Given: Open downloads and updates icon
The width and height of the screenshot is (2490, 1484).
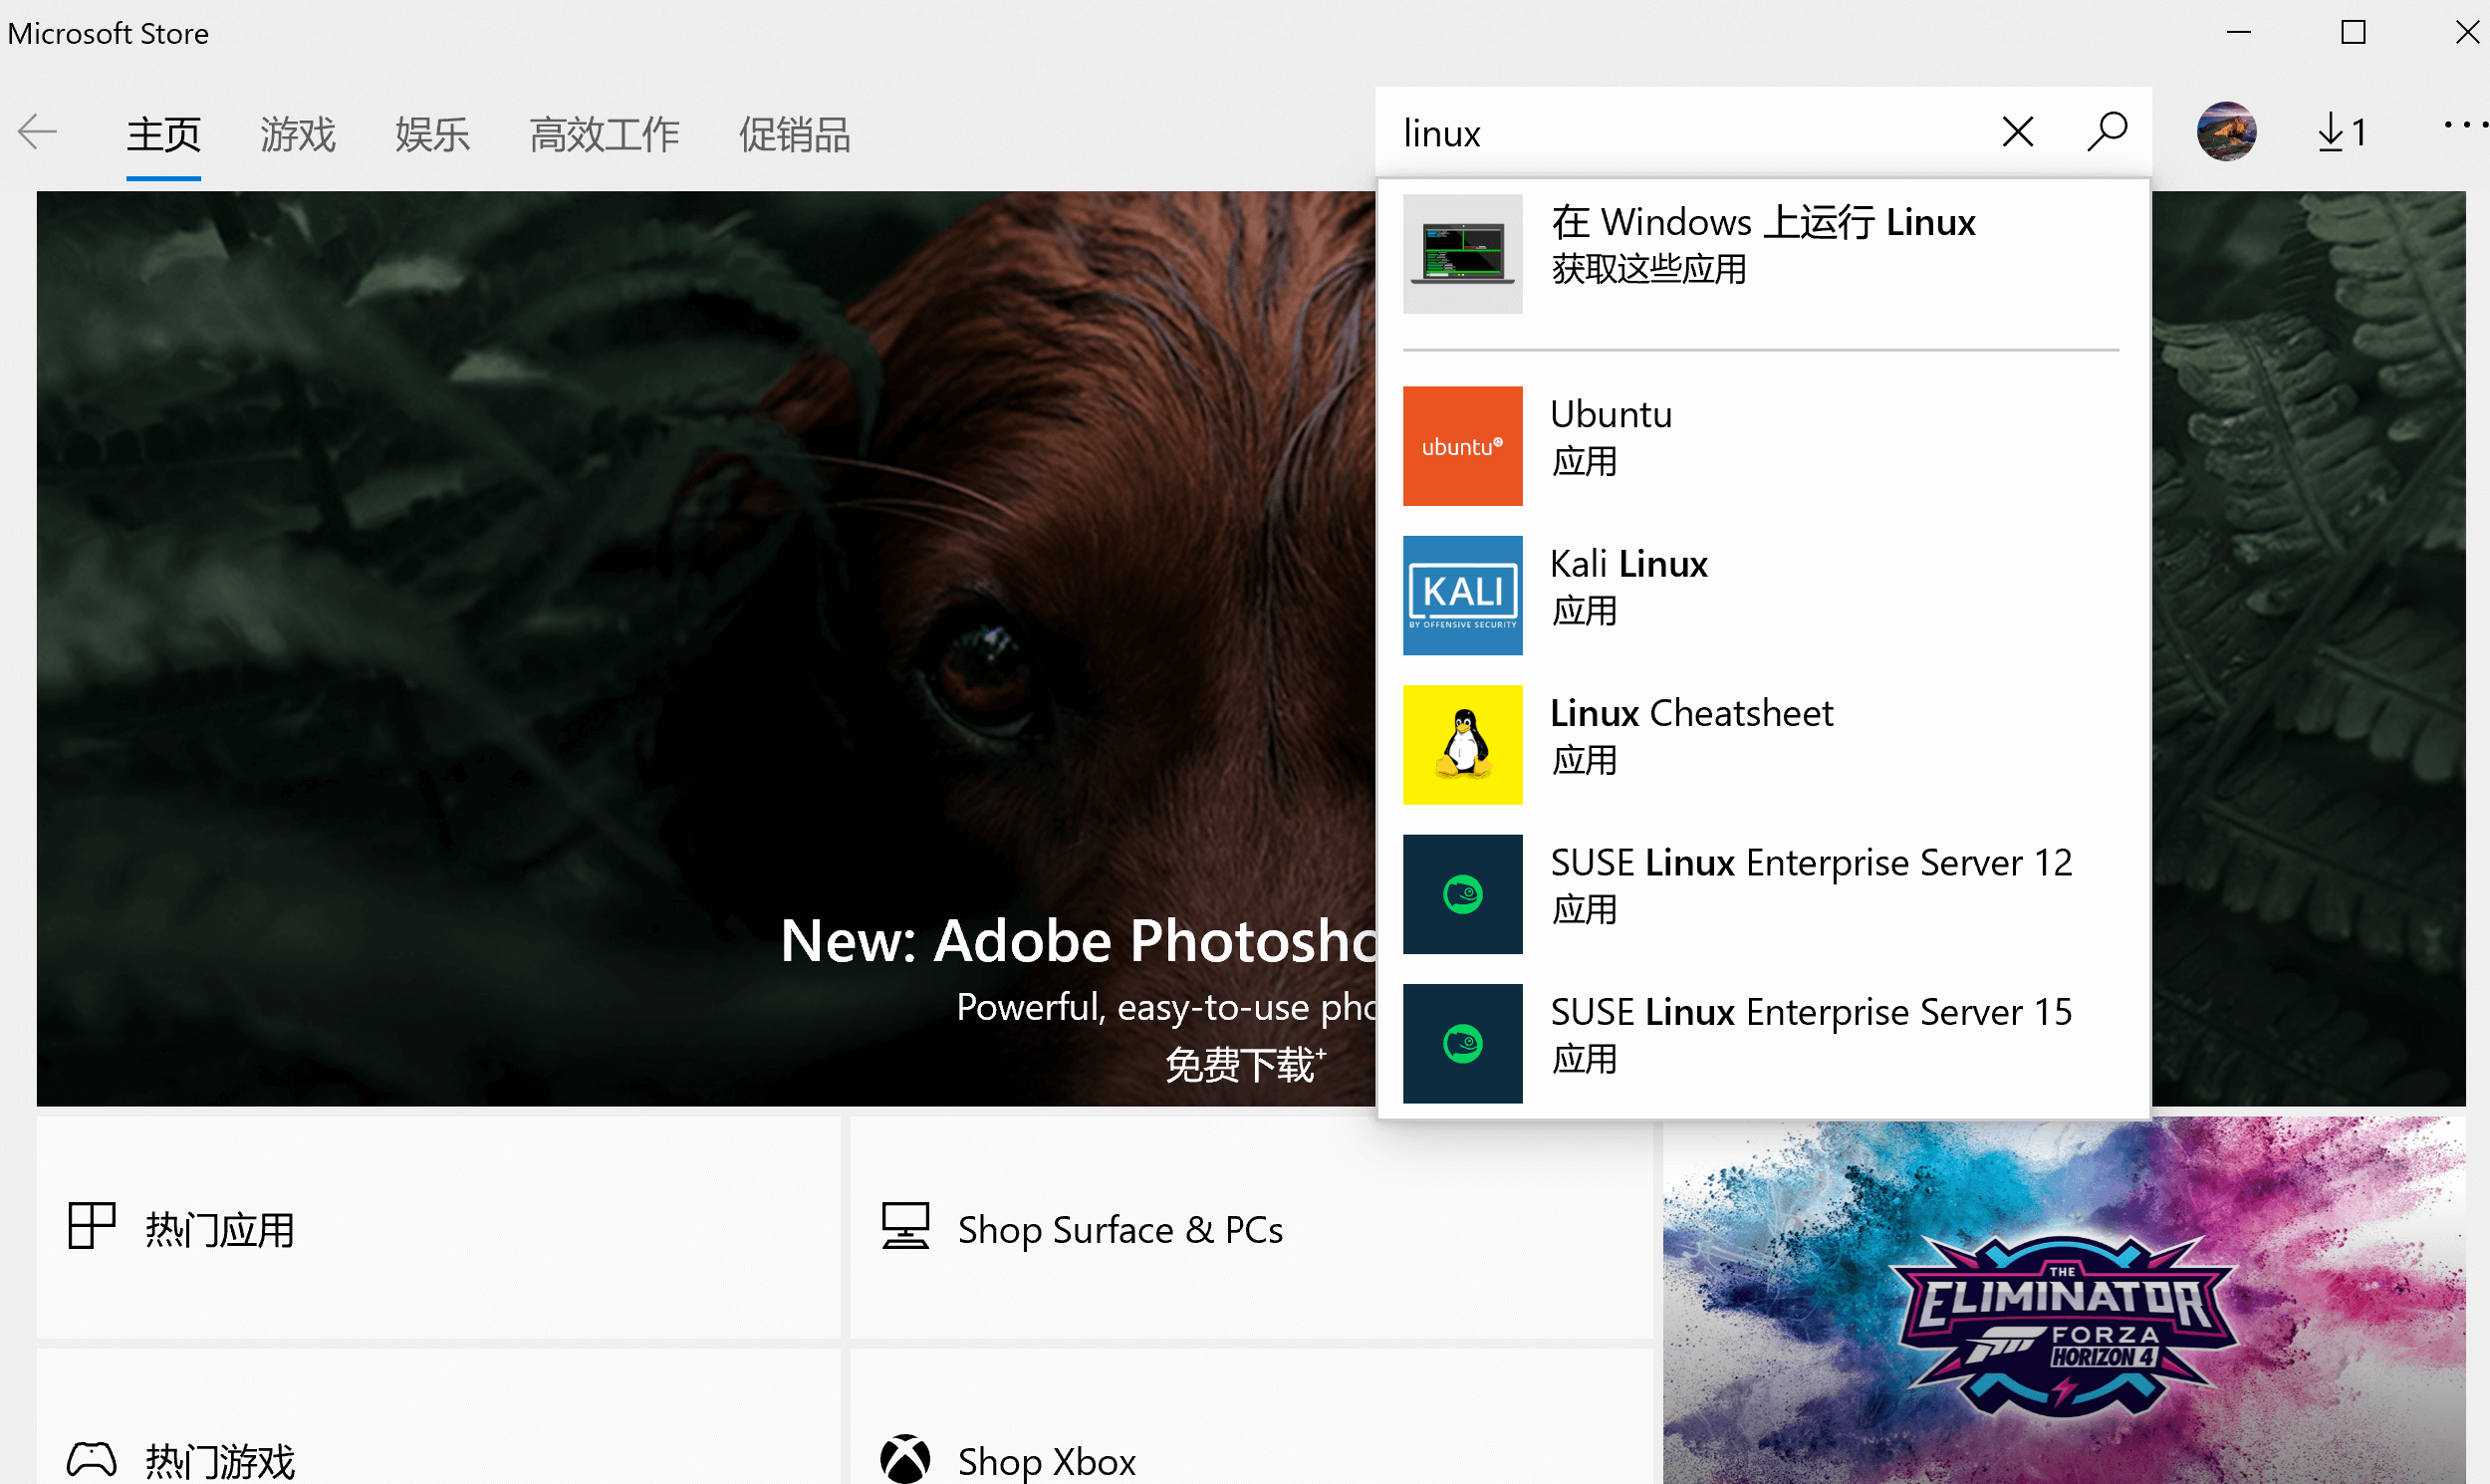Looking at the screenshot, I should [x=2340, y=132].
